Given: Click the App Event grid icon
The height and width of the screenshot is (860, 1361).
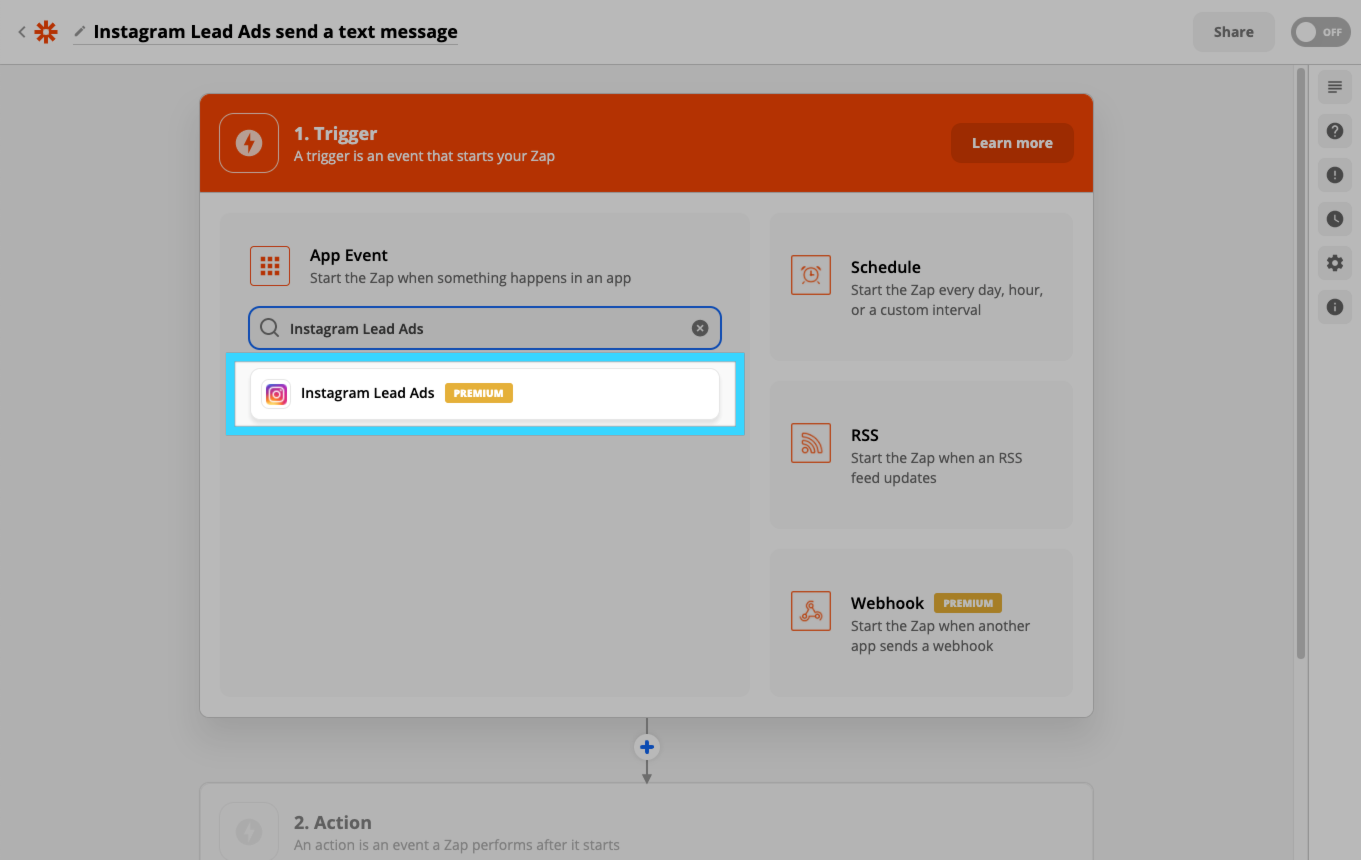Looking at the screenshot, I should (270, 266).
